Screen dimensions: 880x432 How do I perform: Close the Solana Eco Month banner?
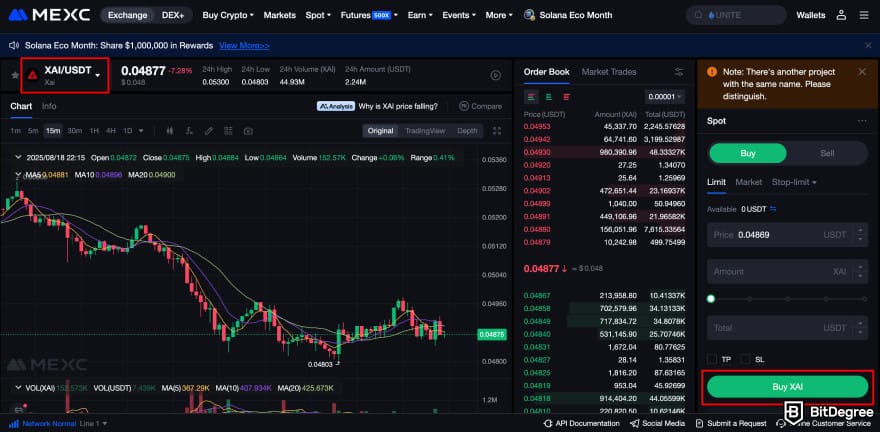coord(868,45)
